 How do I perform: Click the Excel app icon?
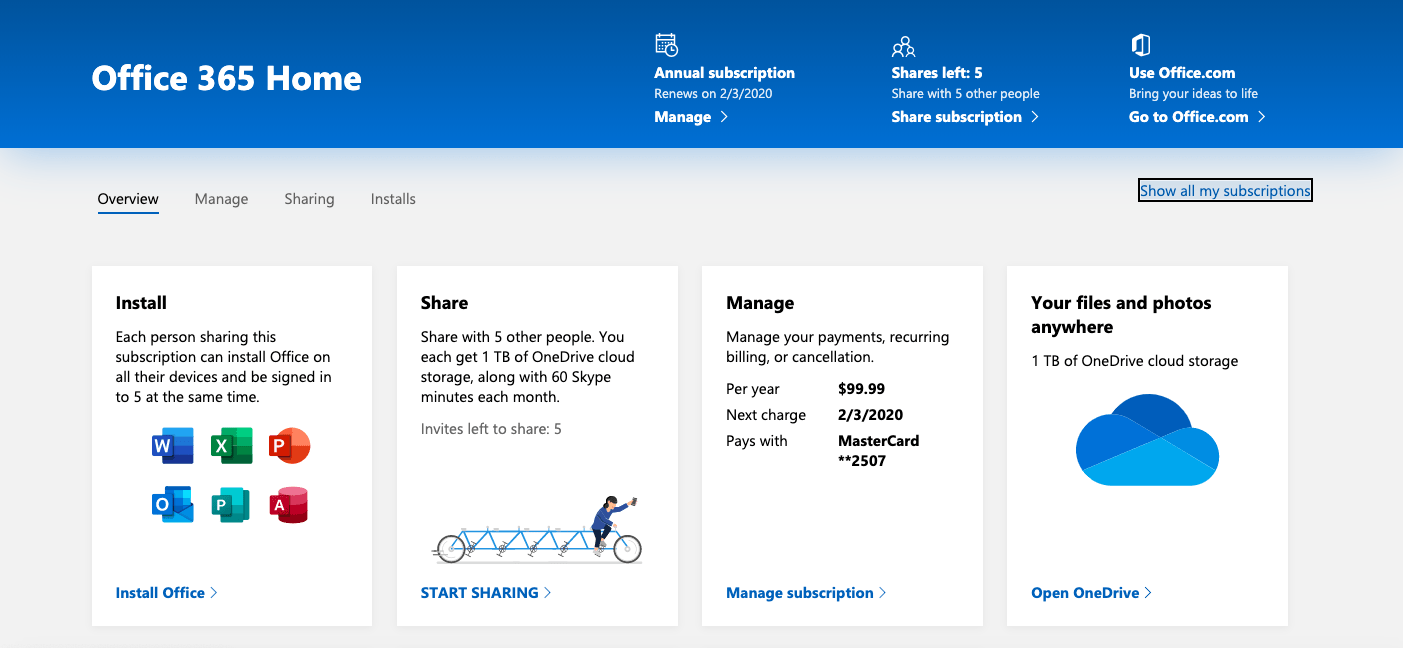coord(232,445)
